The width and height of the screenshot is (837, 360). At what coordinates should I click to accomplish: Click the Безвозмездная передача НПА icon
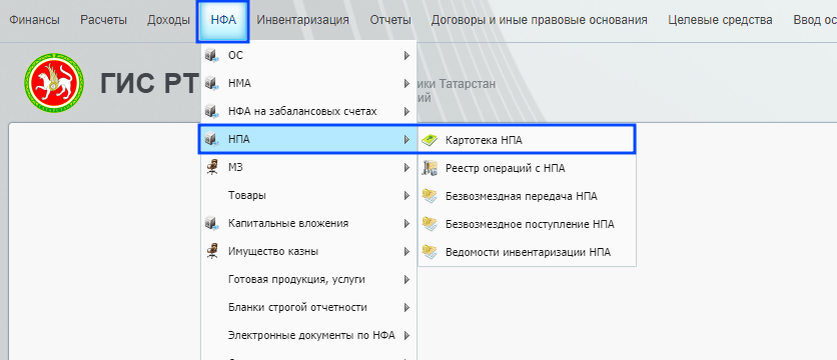430,196
